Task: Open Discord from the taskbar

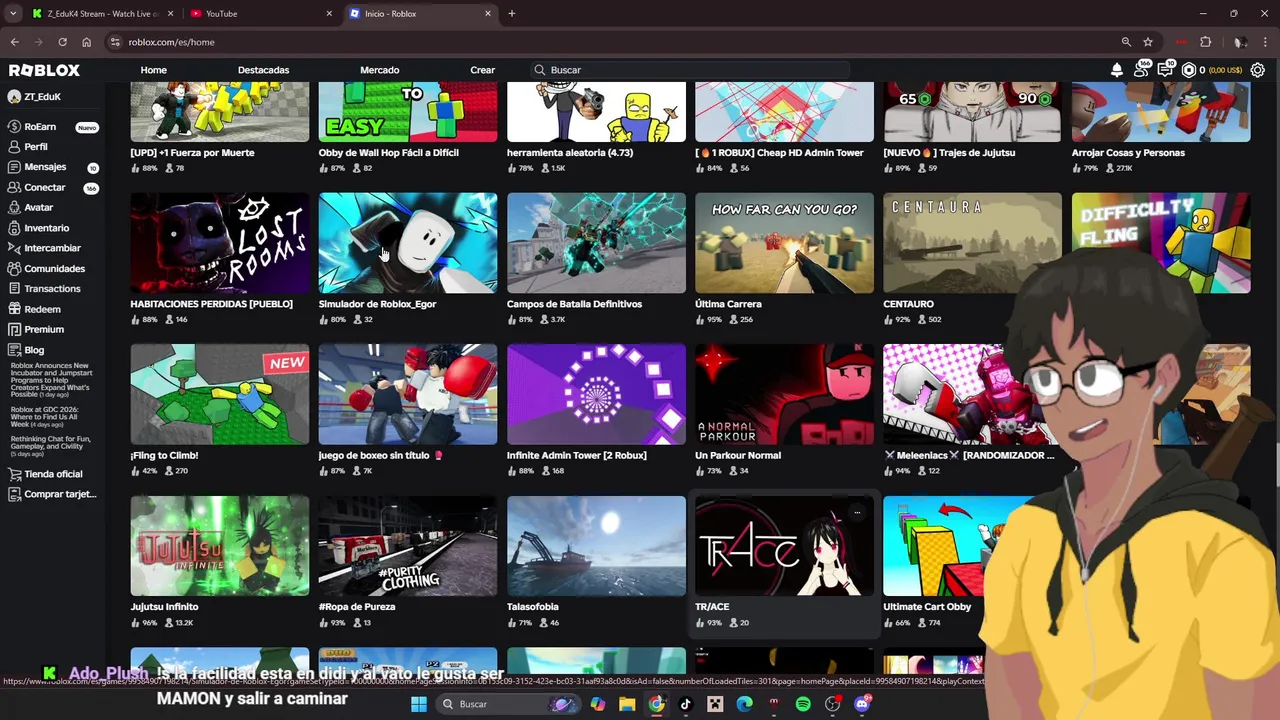Action: (862, 704)
